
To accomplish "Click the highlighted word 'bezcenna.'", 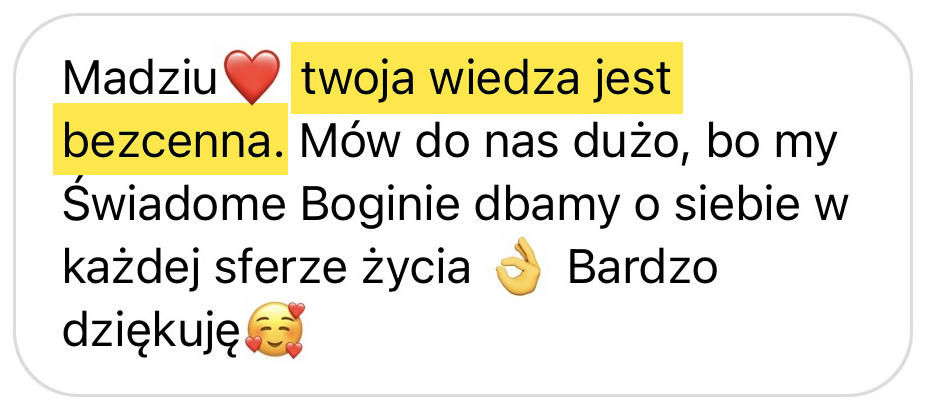I will coord(173,141).
